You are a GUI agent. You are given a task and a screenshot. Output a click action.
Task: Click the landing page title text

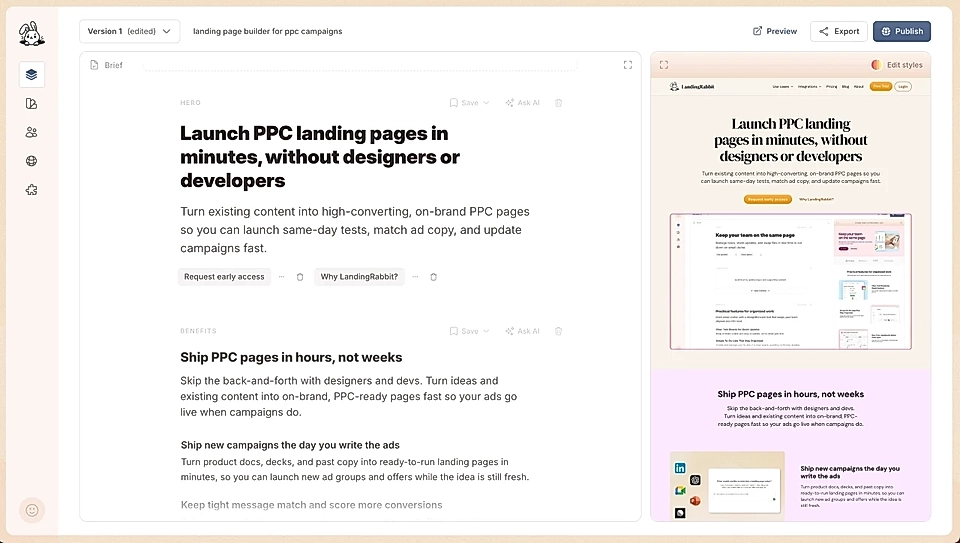point(268,31)
